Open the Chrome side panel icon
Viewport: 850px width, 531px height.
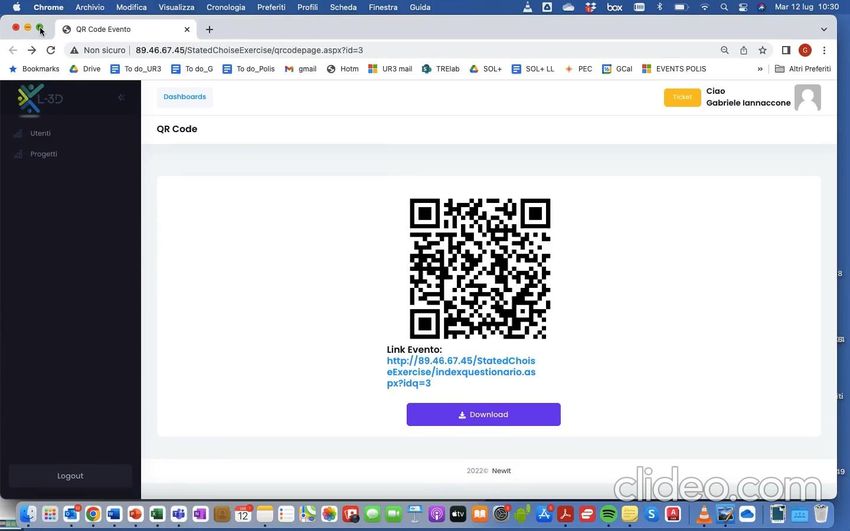786,50
